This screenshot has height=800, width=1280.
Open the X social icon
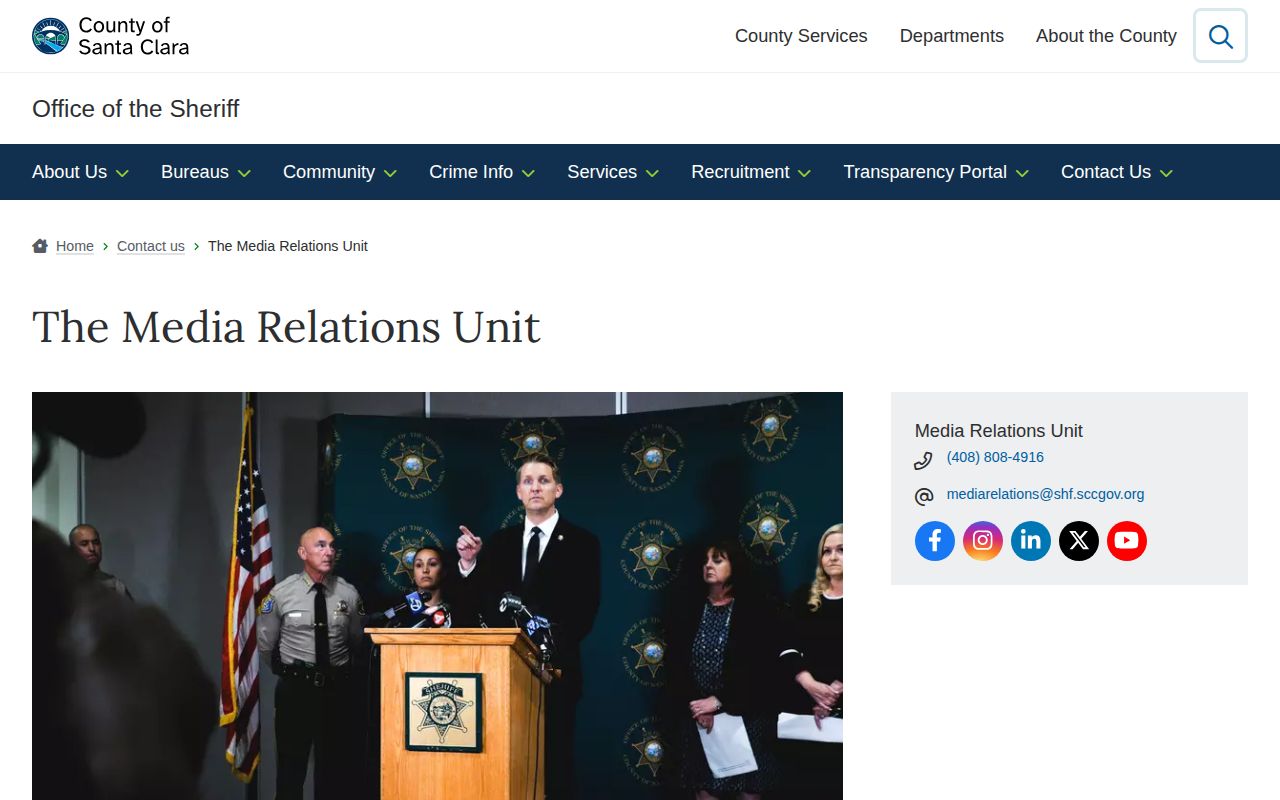[1079, 541]
